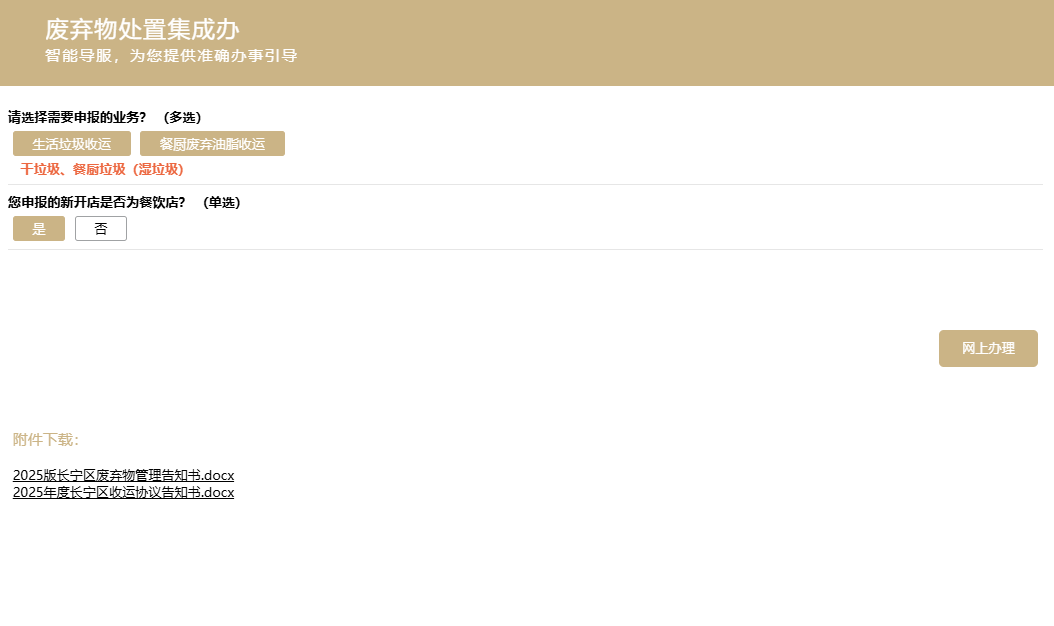Image resolution: width=1054 pixels, height=626 pixels.
Task: Click the 废弃物处置集成办 header title
Action: [x=142, y=30]
